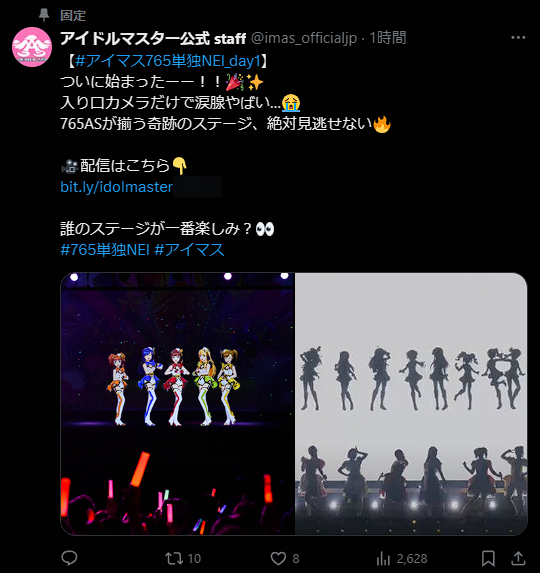Open hashtag #765単独NEI
The height and width of the screenshot is (573, 540).
point(105,250)
